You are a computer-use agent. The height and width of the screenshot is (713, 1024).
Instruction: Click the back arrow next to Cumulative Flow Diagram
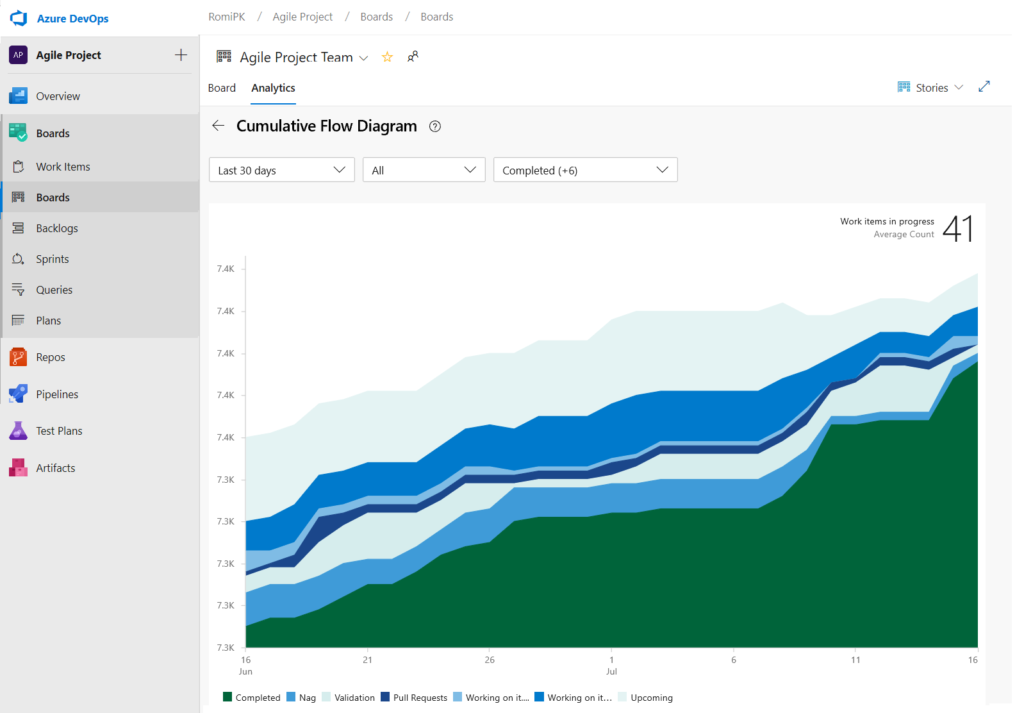pos(218,126)
